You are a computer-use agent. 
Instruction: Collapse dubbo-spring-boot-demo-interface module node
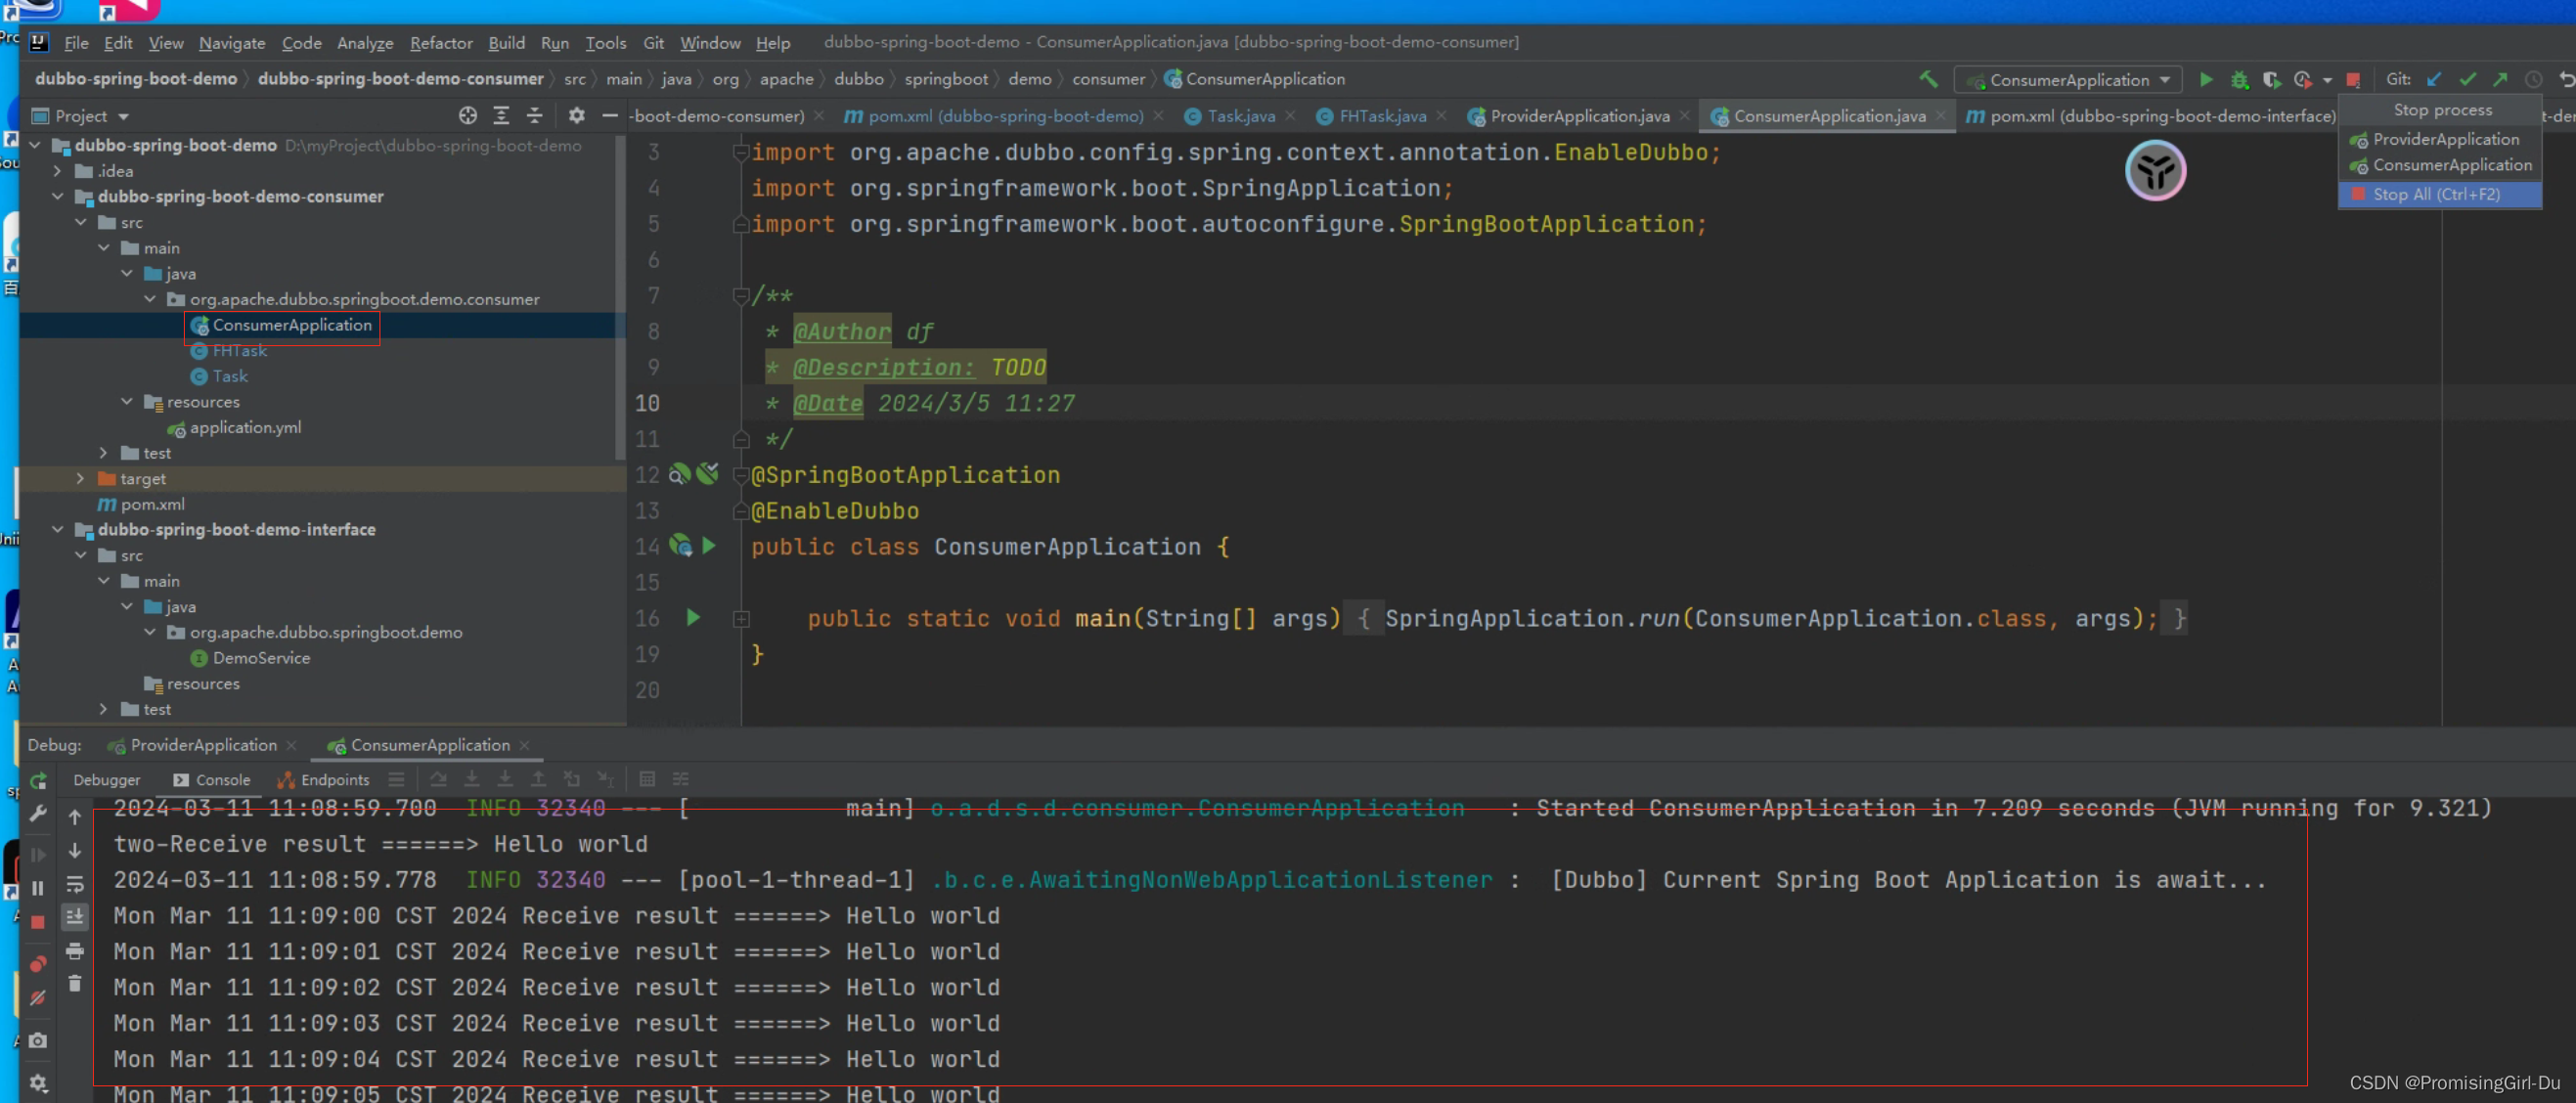57,530
